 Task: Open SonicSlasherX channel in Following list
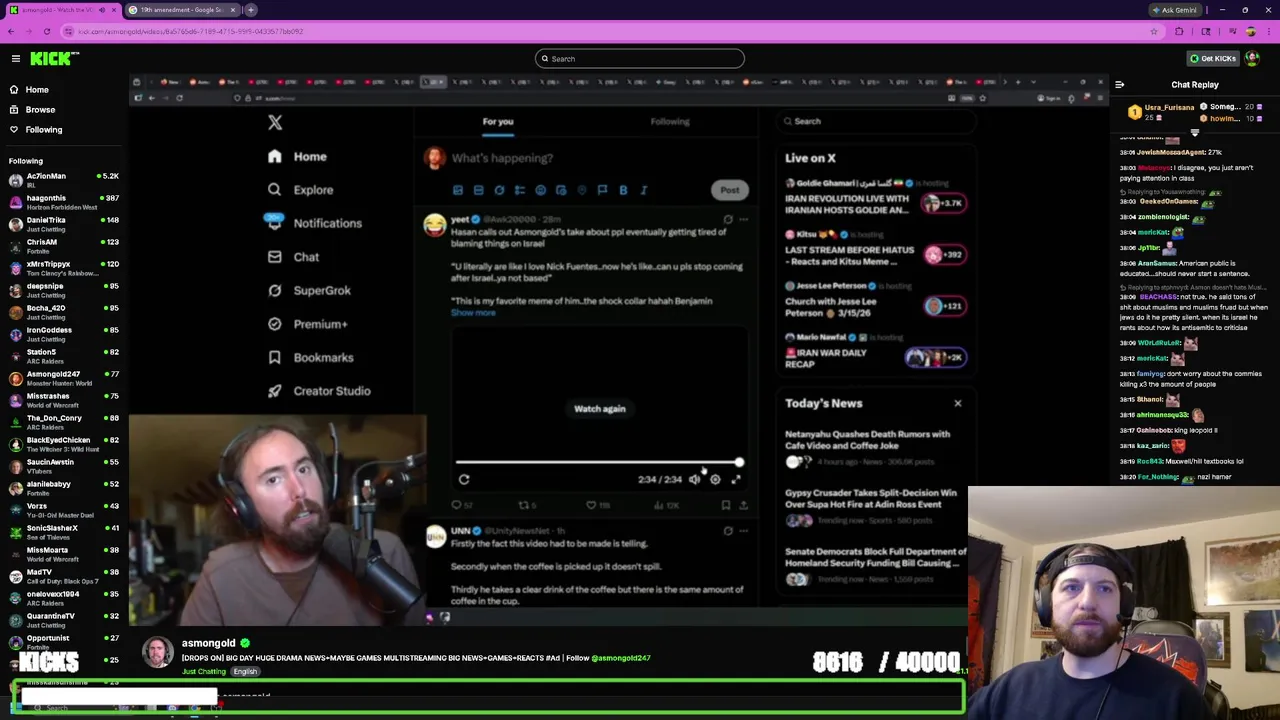[62, 532]
